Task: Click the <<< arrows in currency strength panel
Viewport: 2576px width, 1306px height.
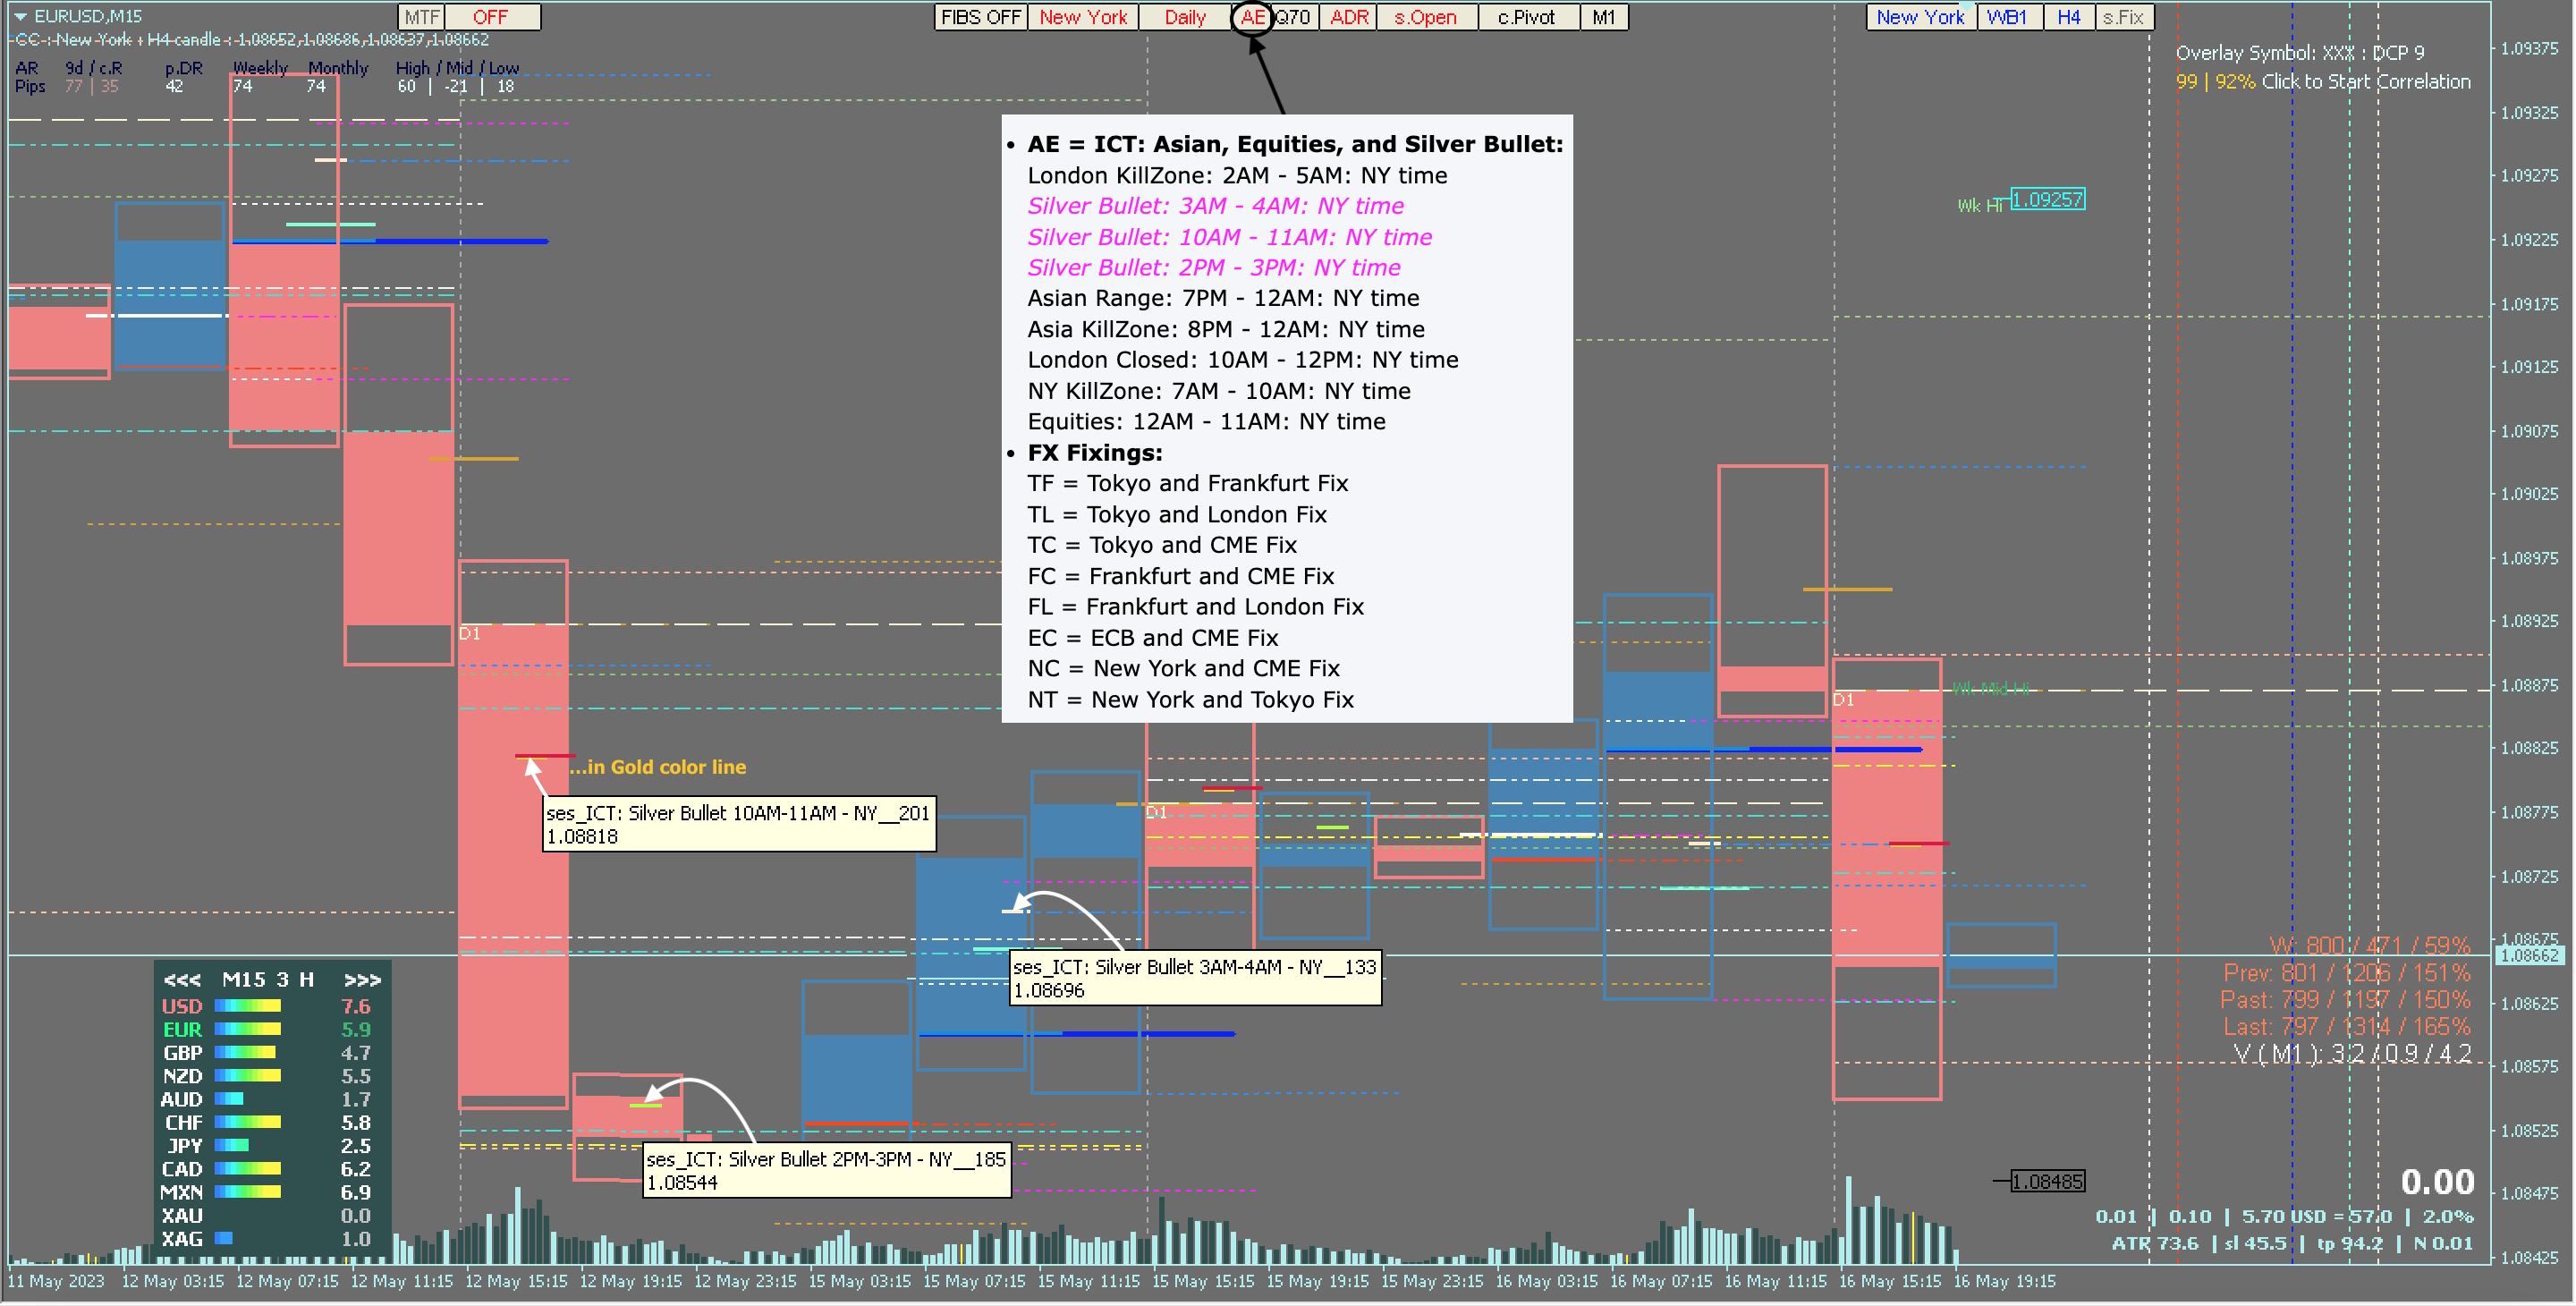Action: click(182, 980)
